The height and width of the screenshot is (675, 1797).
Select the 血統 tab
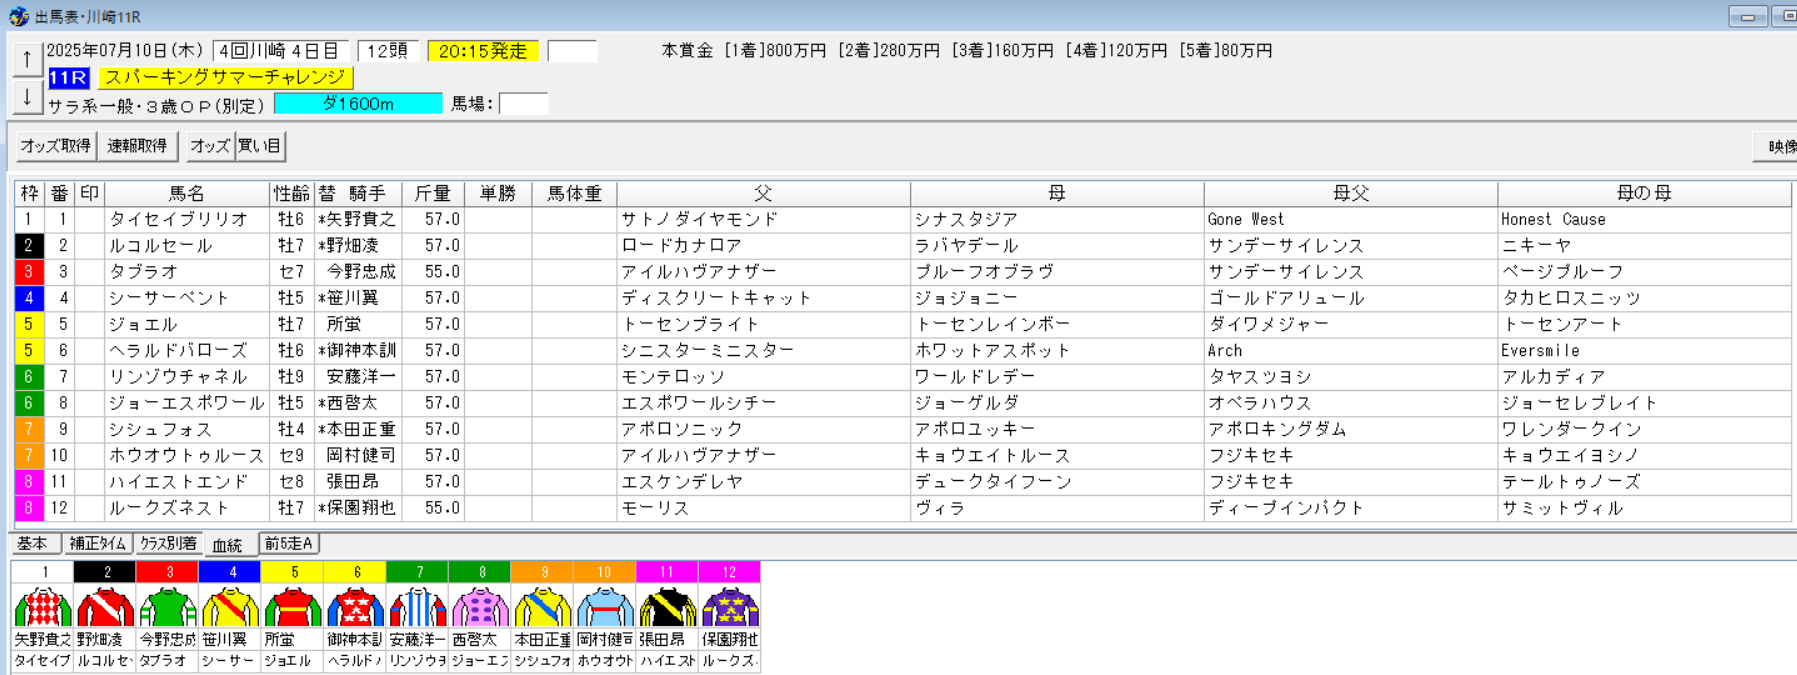pos(228,545)
